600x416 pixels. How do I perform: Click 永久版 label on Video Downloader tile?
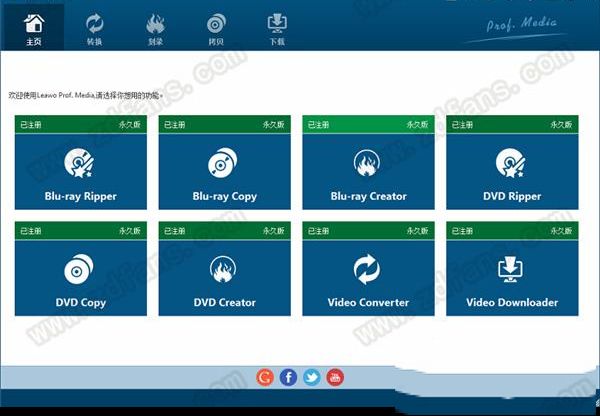563,231
